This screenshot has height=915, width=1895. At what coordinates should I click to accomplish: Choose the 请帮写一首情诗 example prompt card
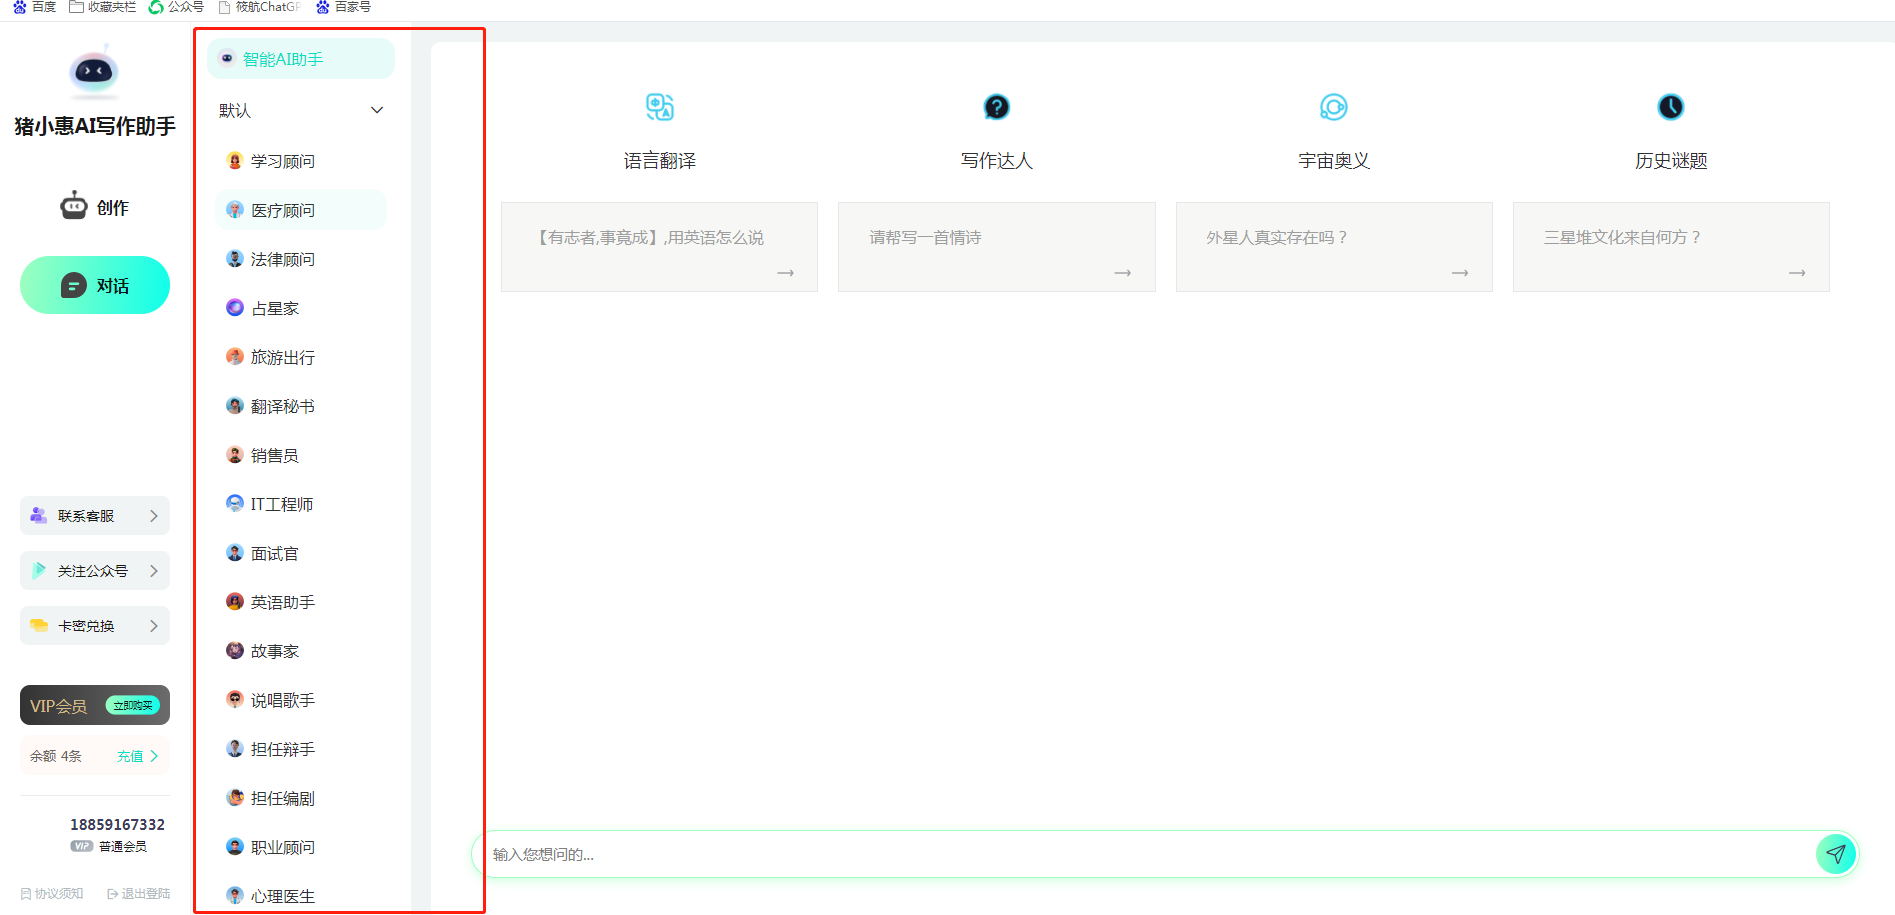[996, 247]
